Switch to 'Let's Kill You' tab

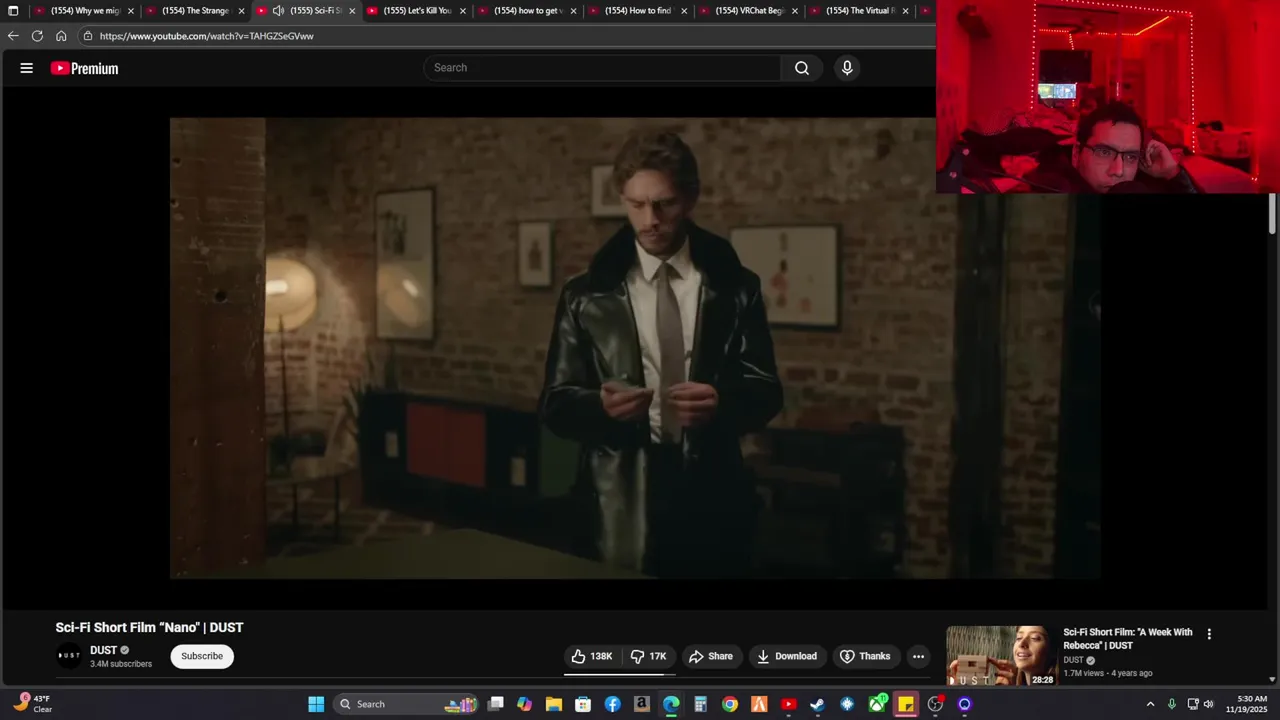[417, 11]
